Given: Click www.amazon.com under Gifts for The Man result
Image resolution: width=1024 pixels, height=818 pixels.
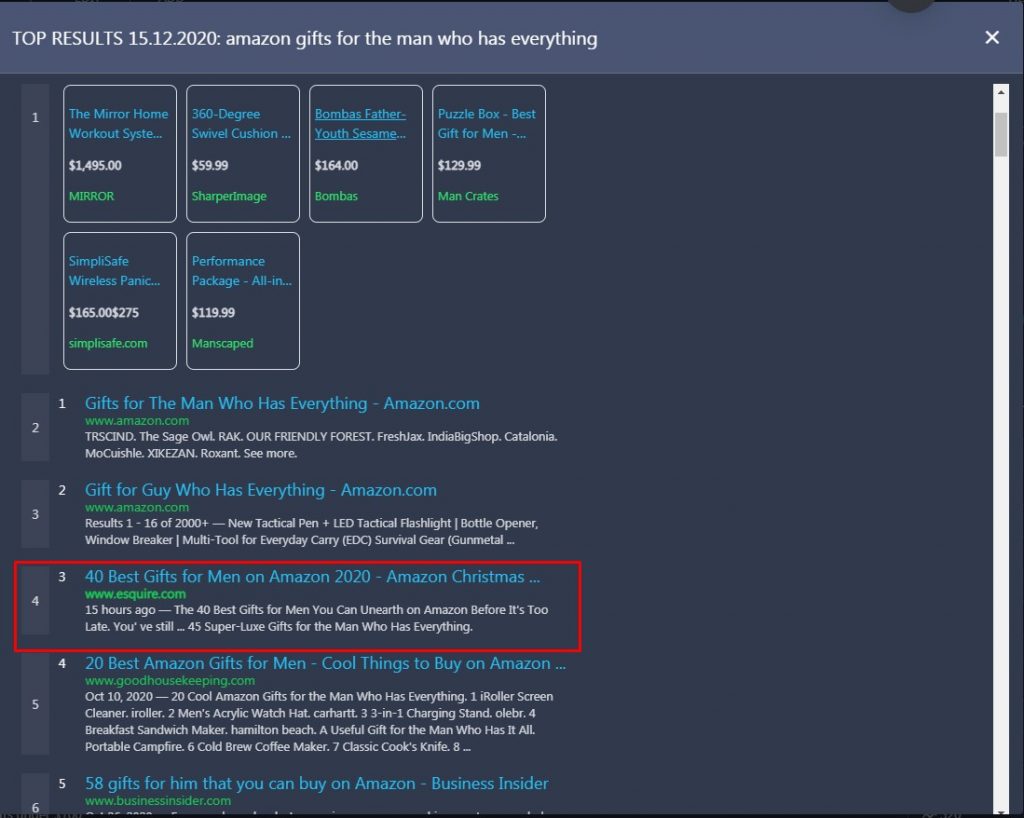Looking at the screenshot, I should coord(137,420).
